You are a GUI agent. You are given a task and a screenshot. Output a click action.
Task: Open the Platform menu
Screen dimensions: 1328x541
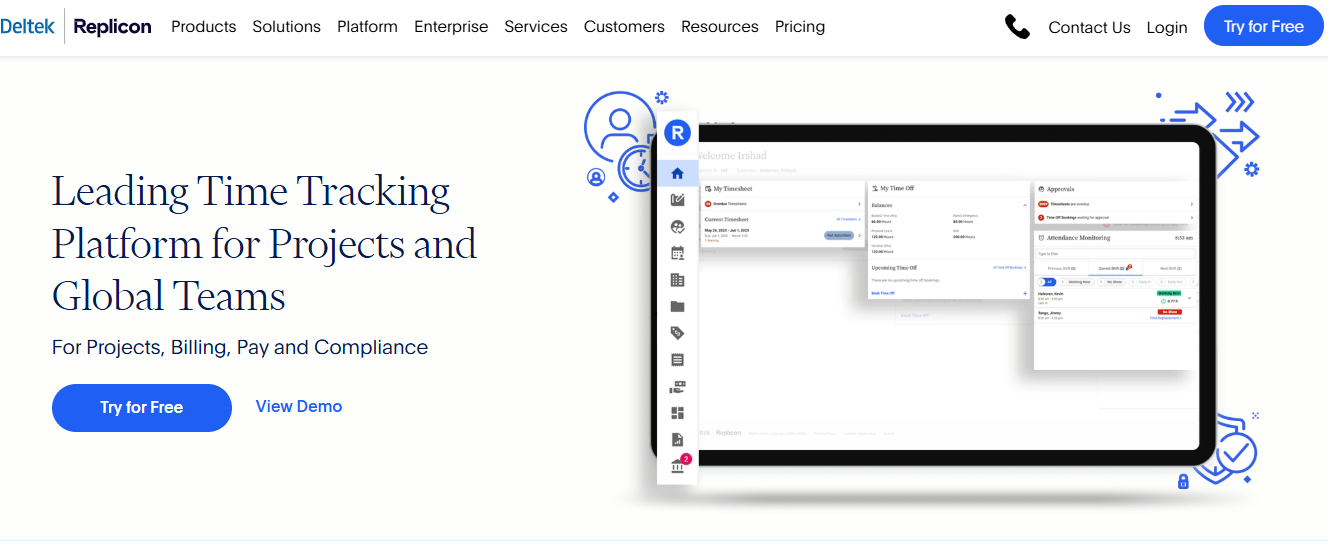coord(367,27)
